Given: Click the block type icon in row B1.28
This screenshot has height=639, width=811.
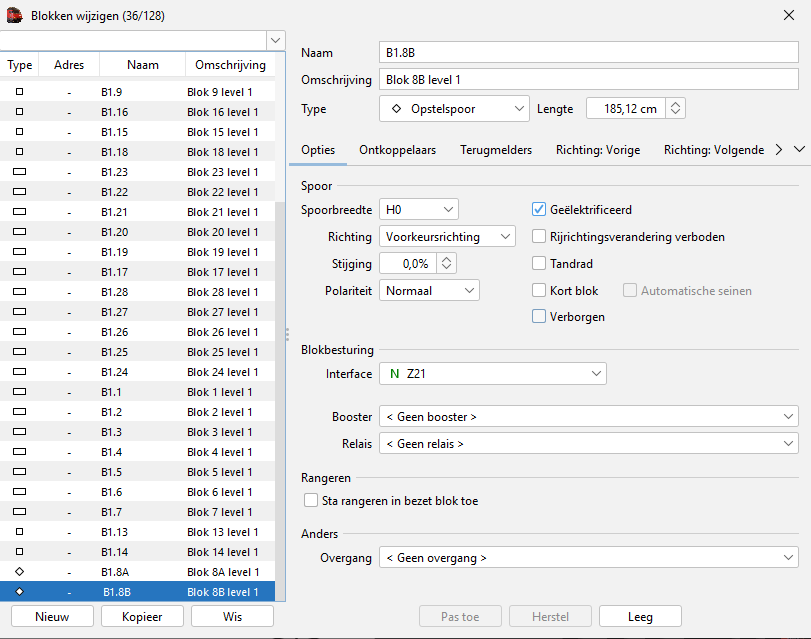Looking at the screenshot, I should 20,292.
